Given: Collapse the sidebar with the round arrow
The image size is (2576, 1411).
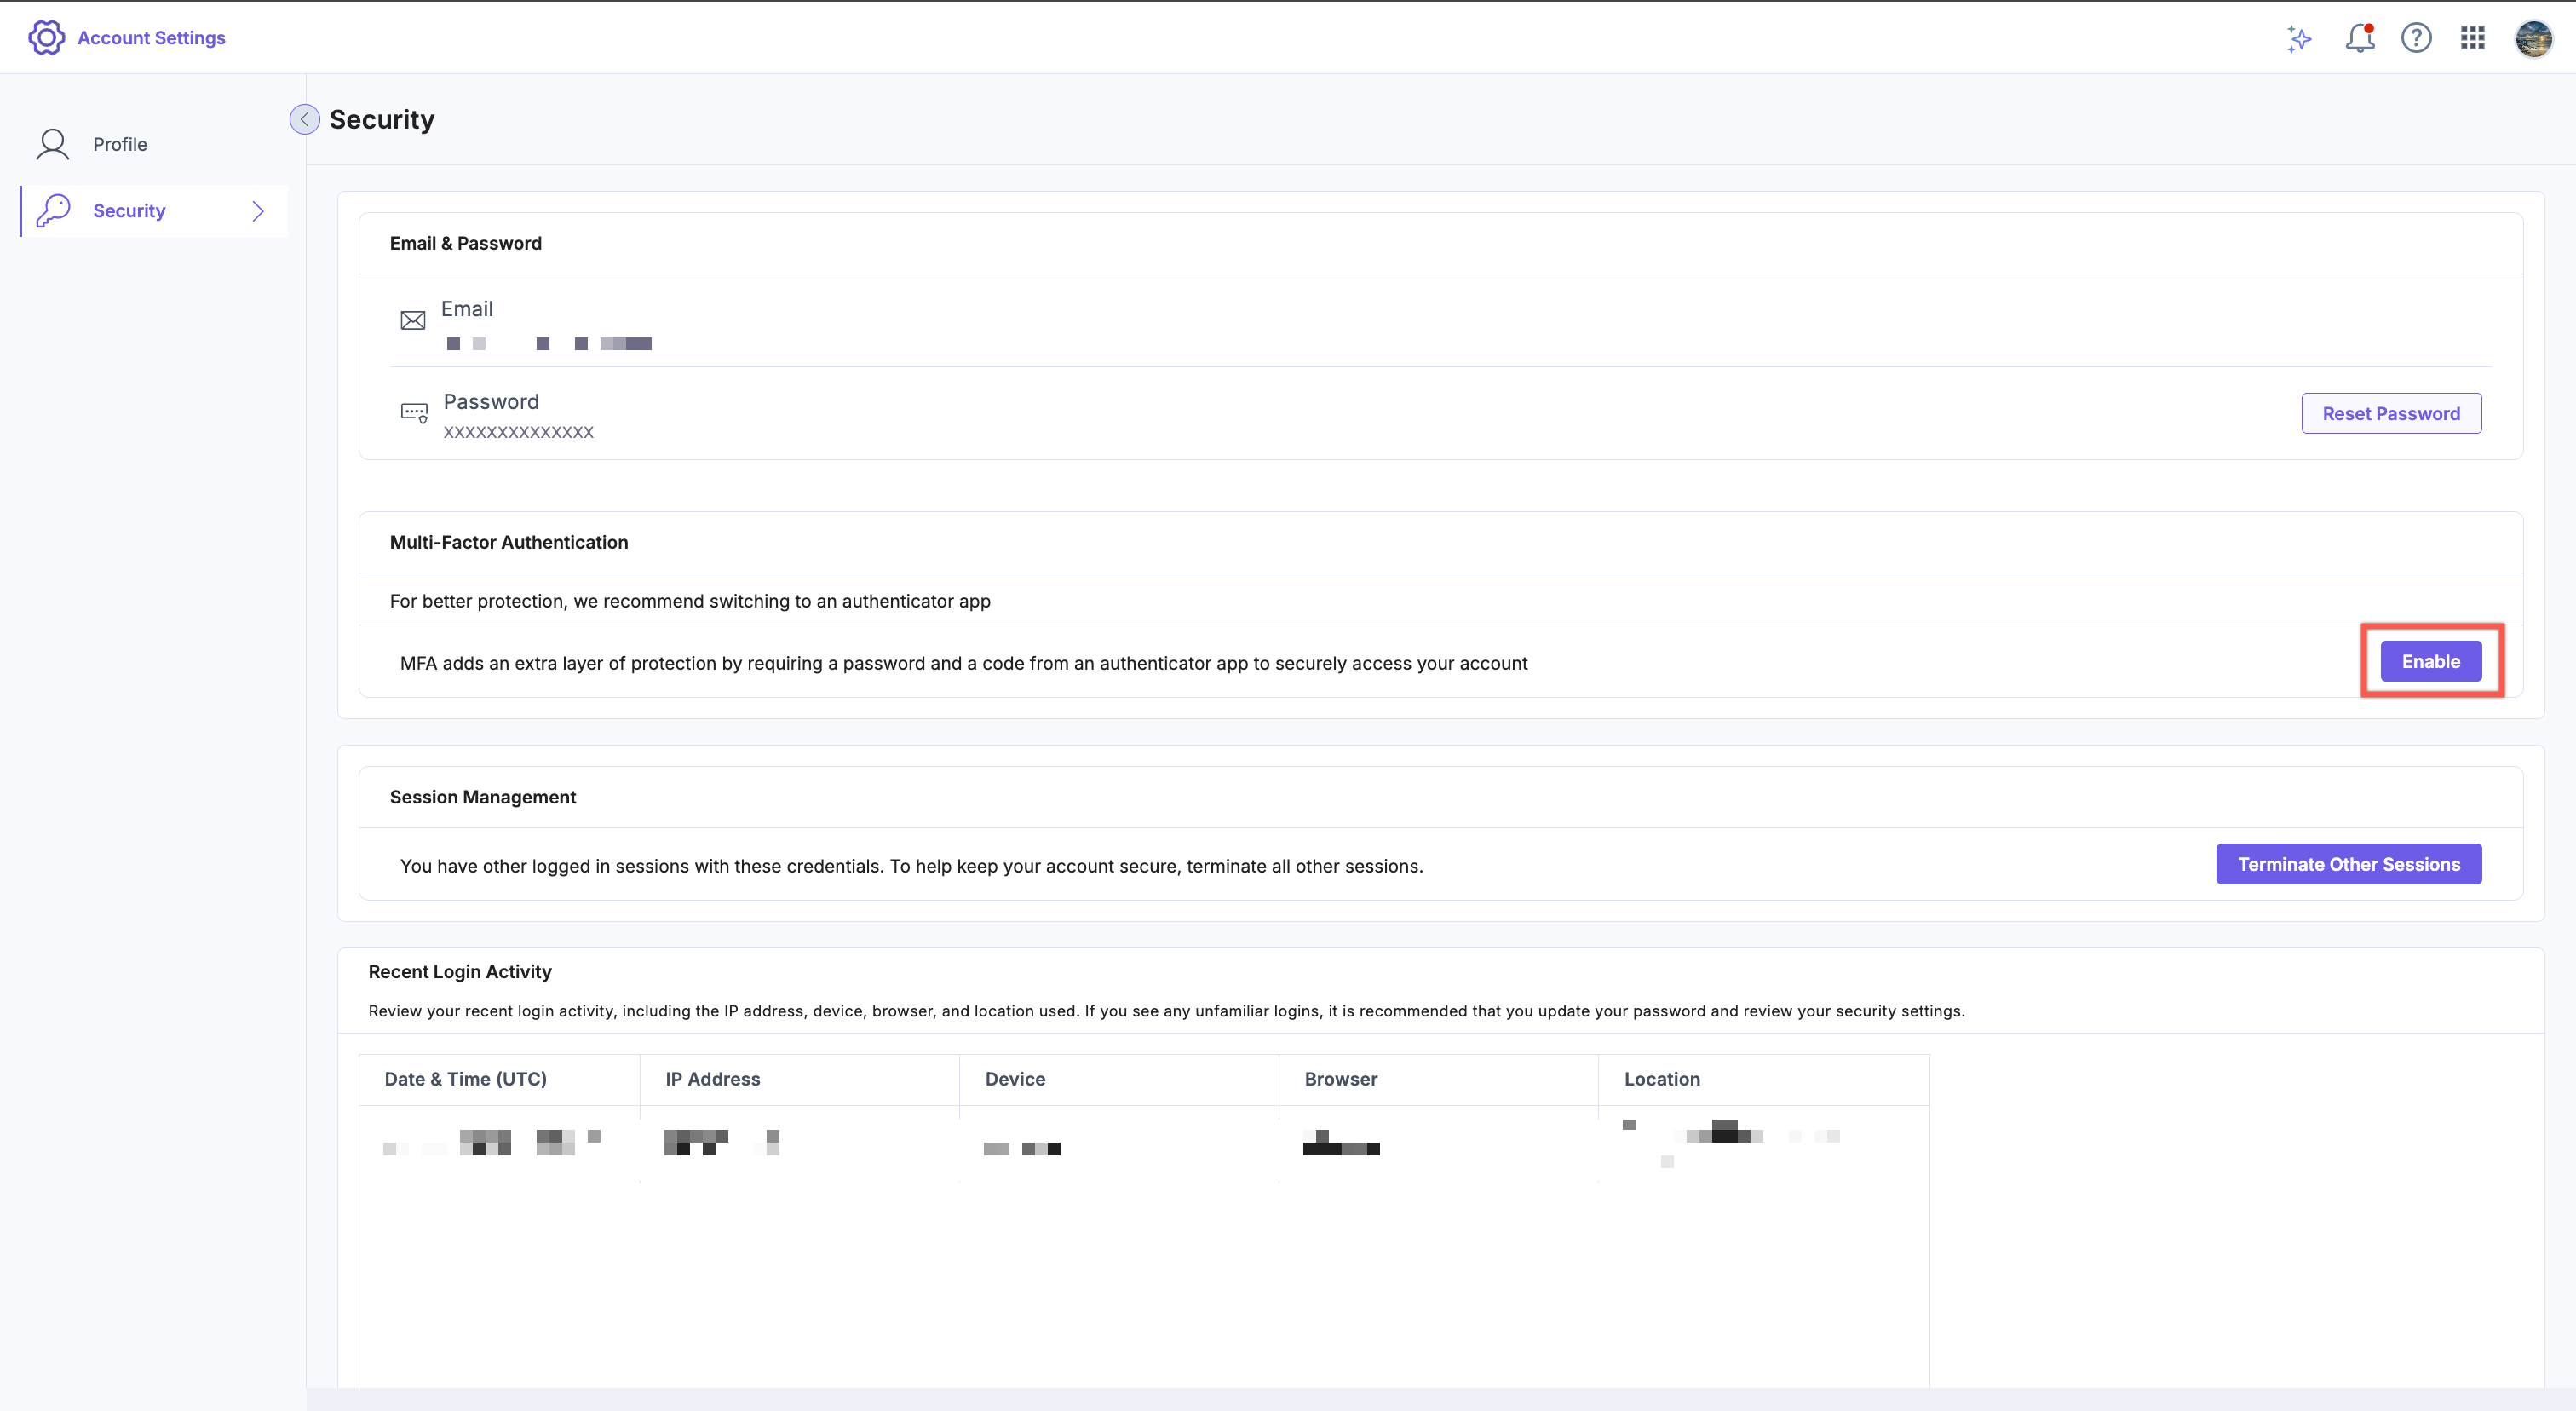Looking at the screenshot, I should pos(304,119).
